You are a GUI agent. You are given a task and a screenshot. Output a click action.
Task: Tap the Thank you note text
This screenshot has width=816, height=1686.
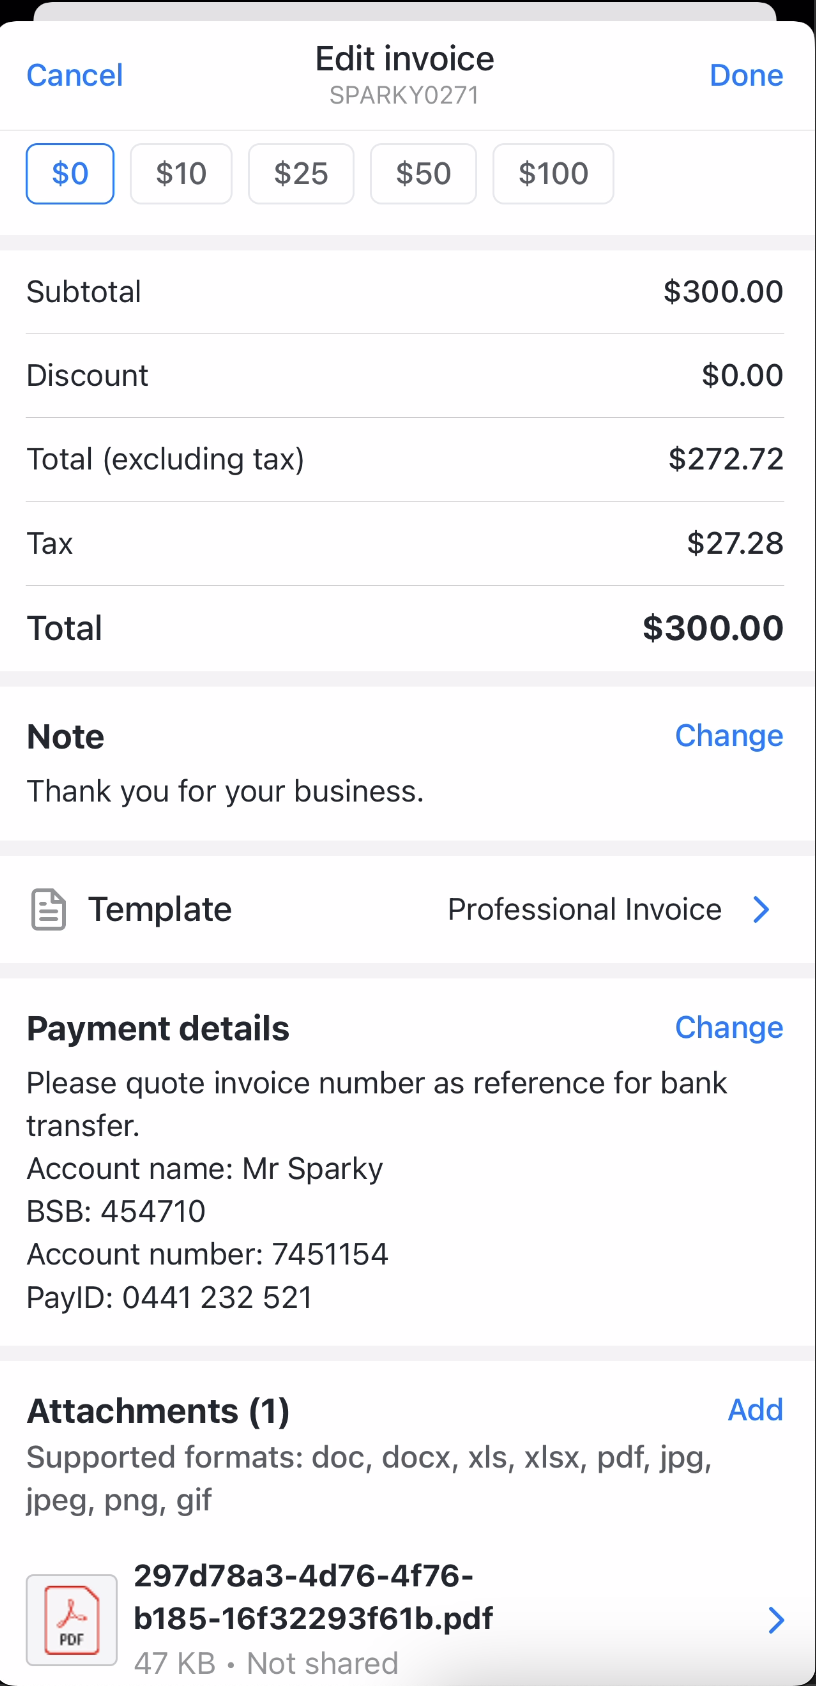tap(225, 792)
